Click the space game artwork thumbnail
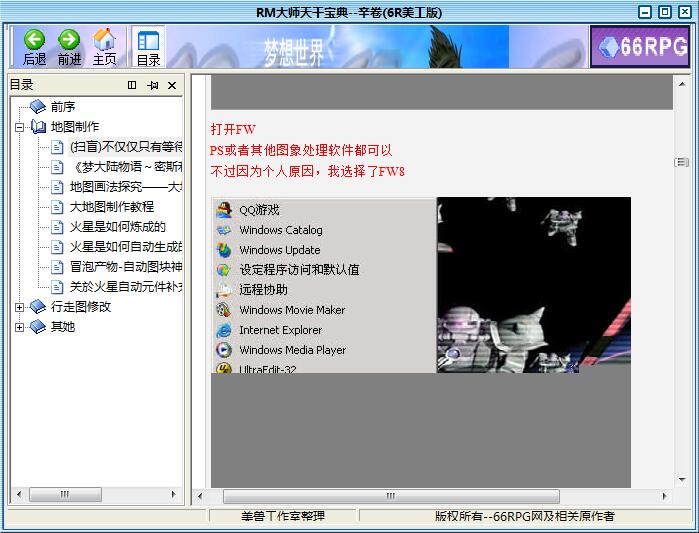The width and height of the screenshot is (699, 533). 534,285
